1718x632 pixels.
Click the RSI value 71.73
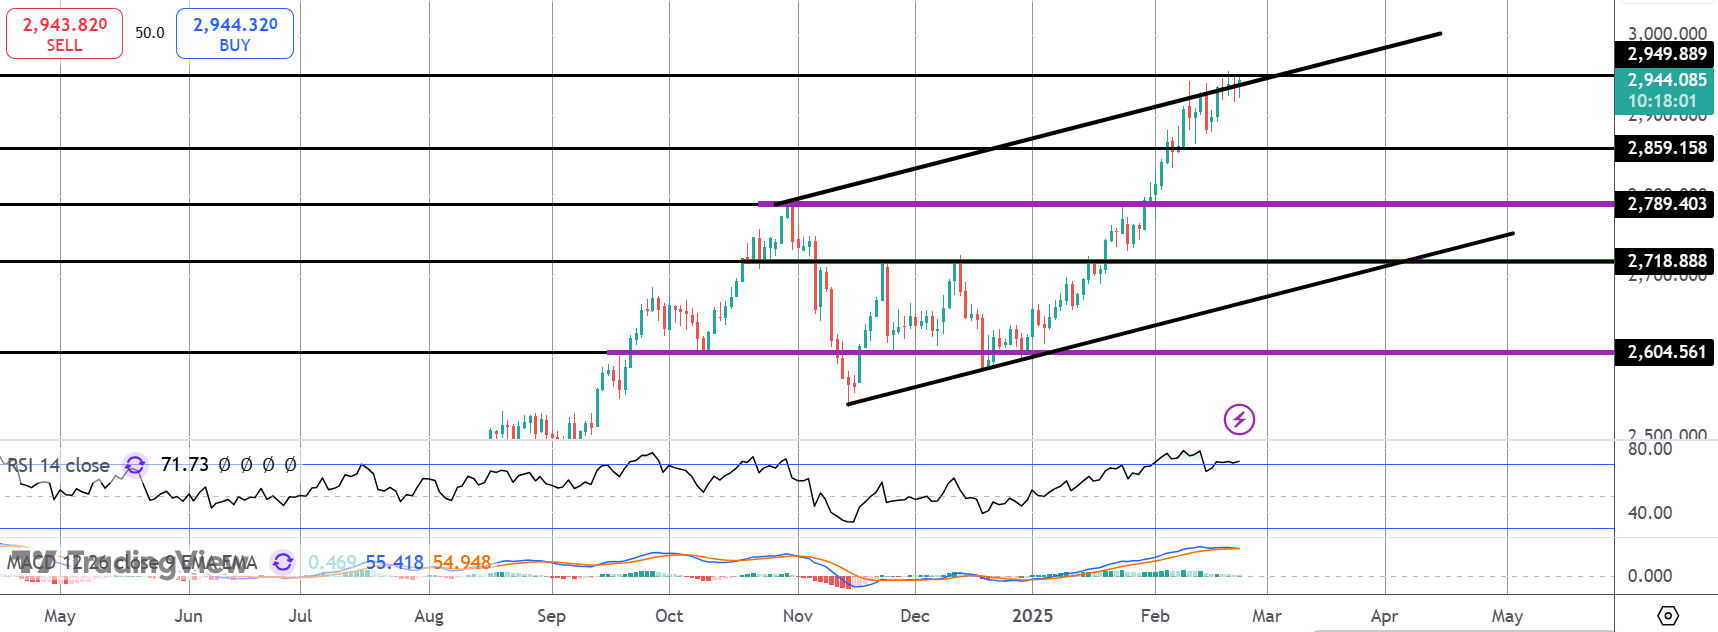point(185,465)
